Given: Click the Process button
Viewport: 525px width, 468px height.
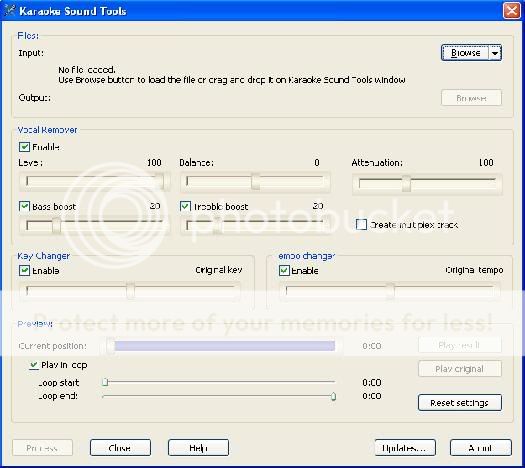Looking at the screenshot, I should point(42,448).
